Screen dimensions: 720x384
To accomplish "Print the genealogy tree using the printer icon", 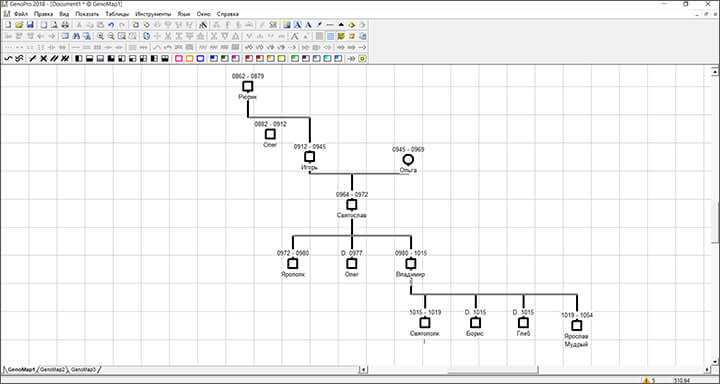I will [65, 25].
